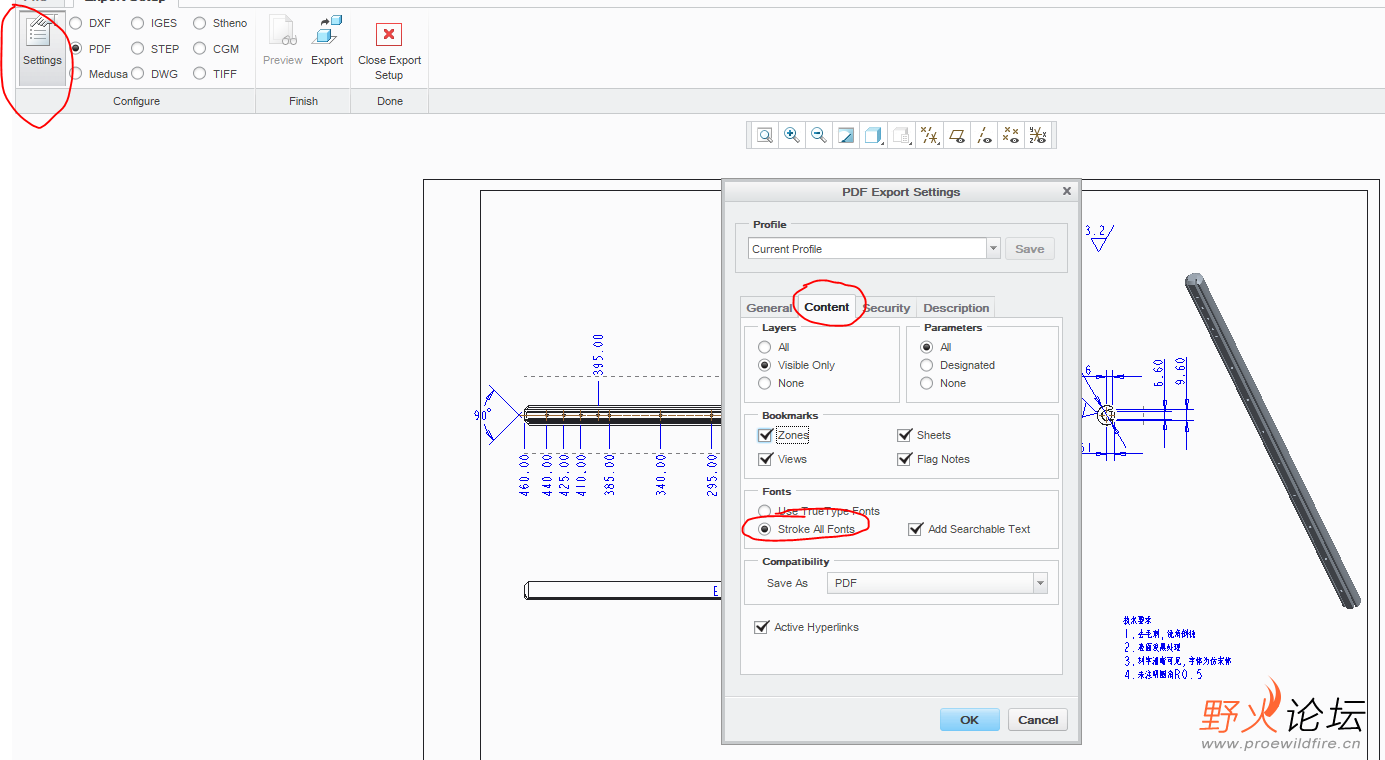Toggle Csys Display eye icon
The width and height of the screenshot is (1385, 760).
(1038, 135)
